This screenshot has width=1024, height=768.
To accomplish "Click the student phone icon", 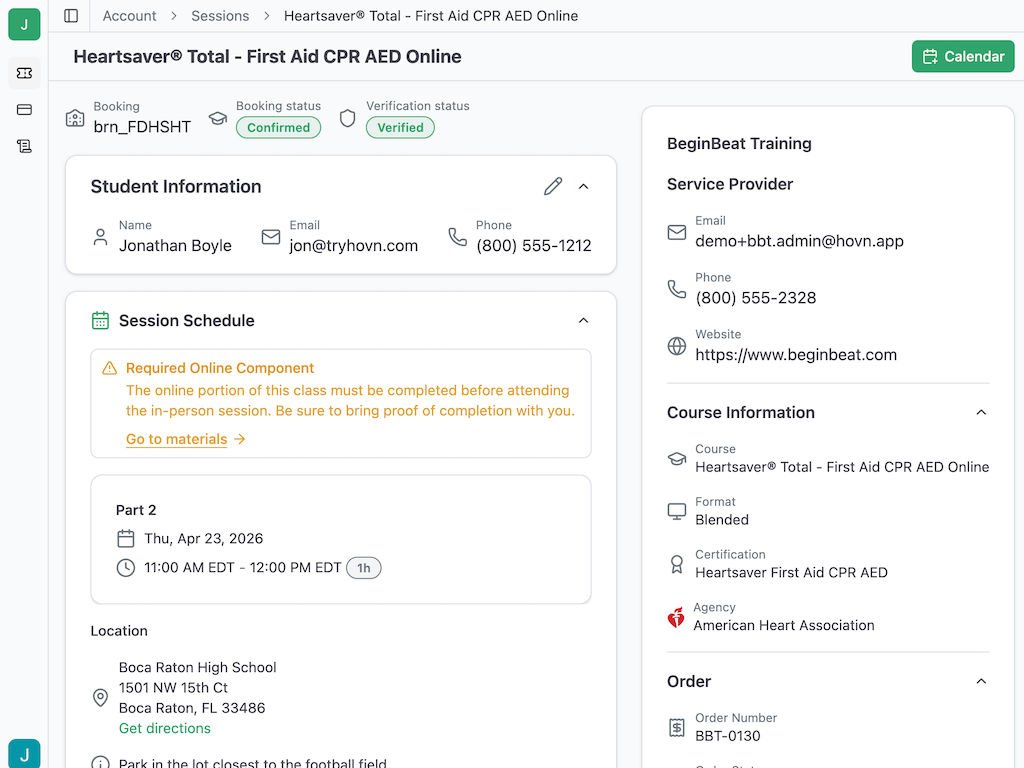I will pyautogui.click(x=457, y=237).
